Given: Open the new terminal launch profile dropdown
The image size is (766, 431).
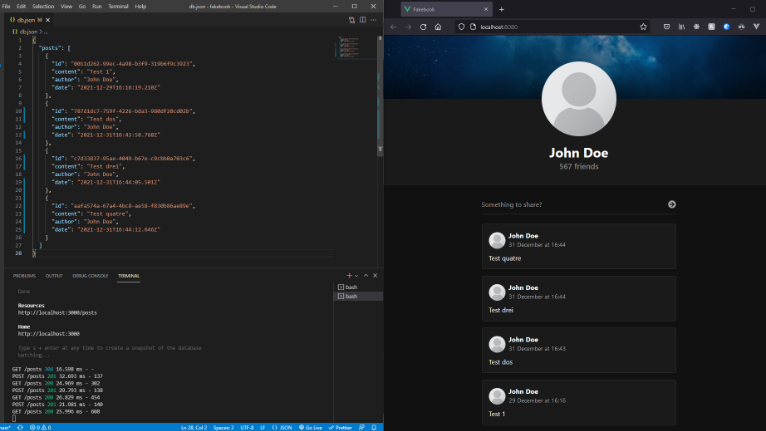Looking at the screenshot, I should (x=356, y=276).
